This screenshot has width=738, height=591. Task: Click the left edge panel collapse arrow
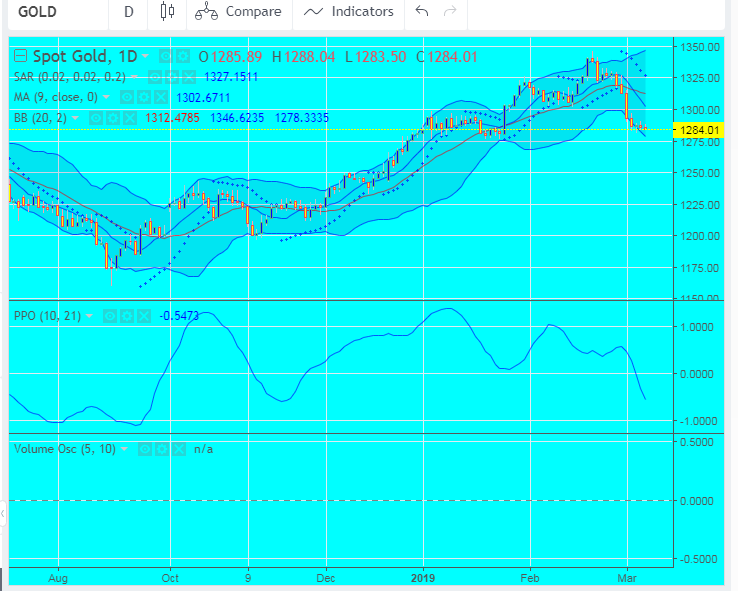tap(3, 513)
